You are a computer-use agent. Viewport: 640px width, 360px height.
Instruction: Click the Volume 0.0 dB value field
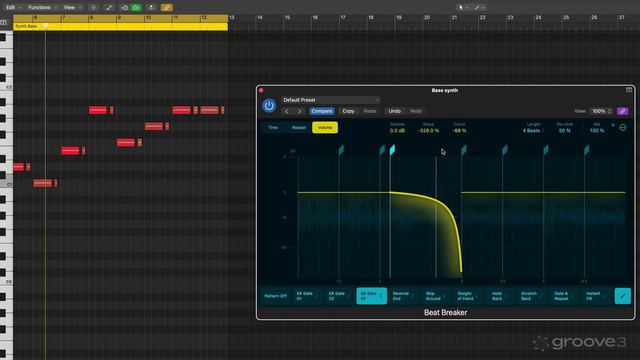pos(397,131)
